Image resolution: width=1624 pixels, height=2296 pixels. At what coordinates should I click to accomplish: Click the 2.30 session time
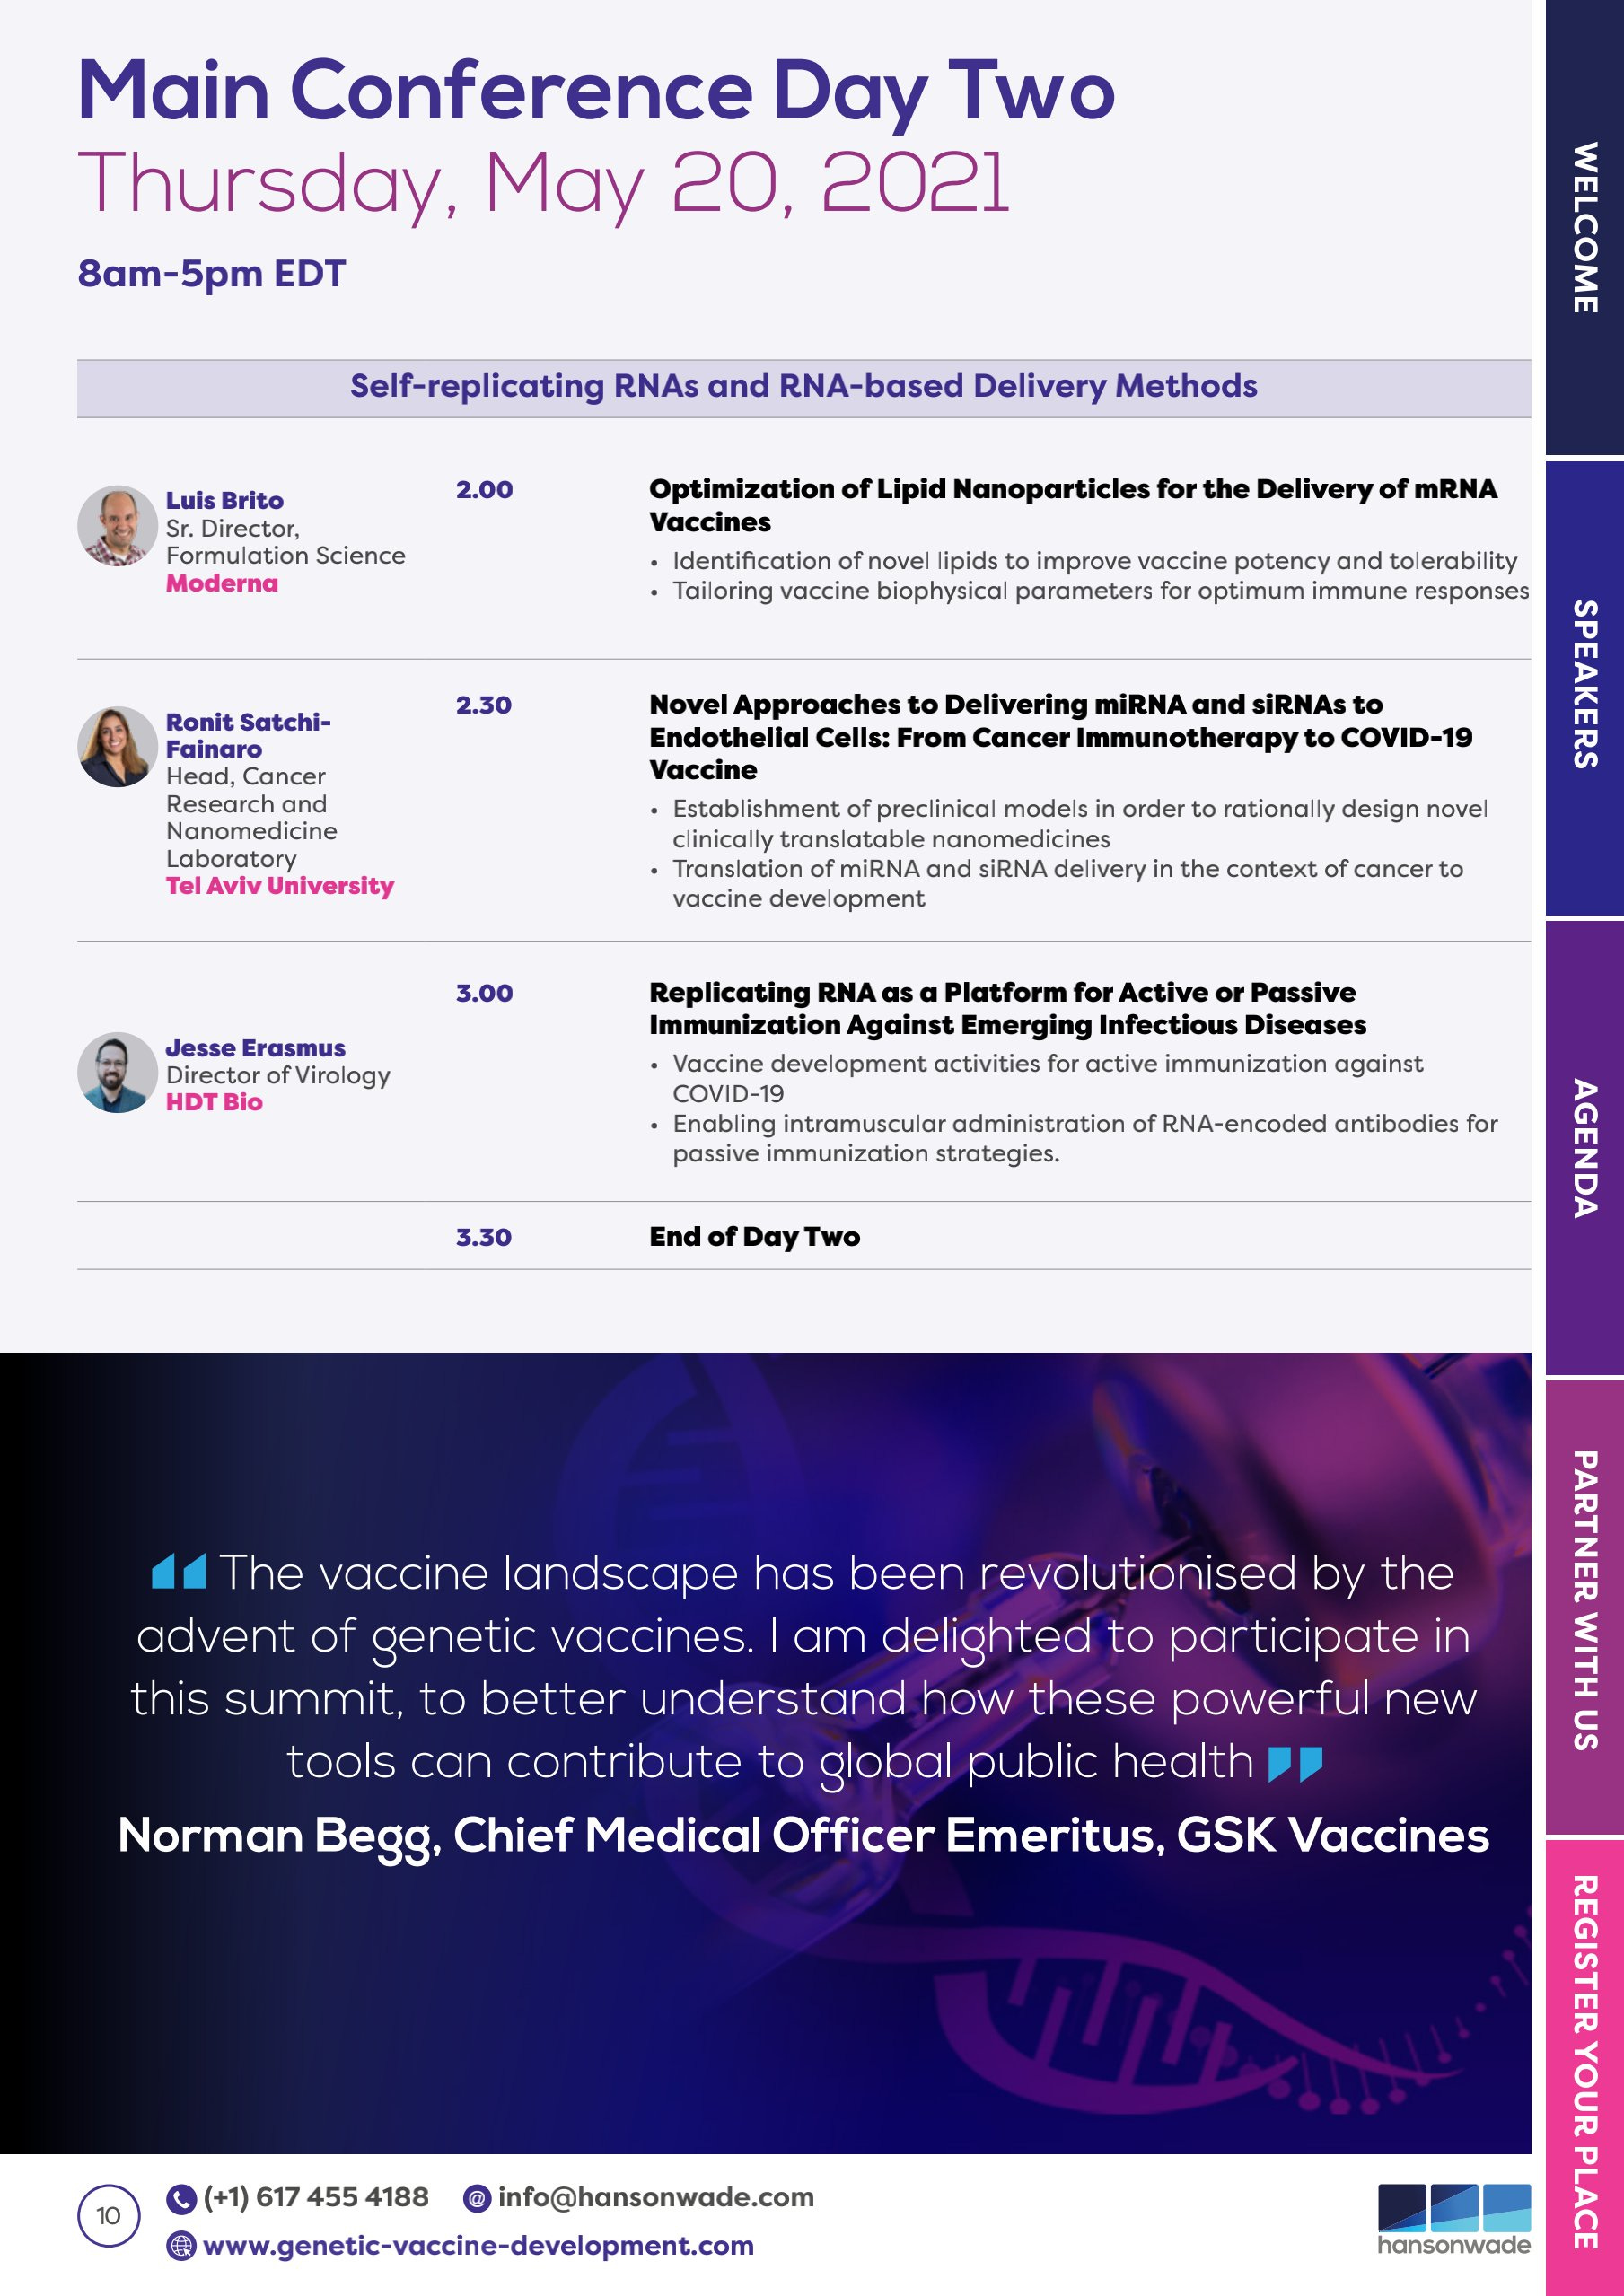[x=483, y=705]
